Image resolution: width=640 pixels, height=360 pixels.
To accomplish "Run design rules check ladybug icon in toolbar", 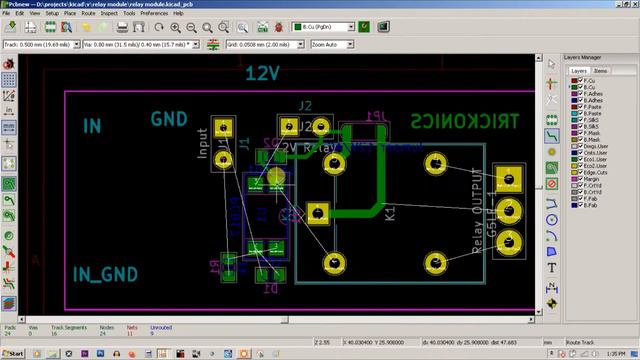I will tap(279, 27).
